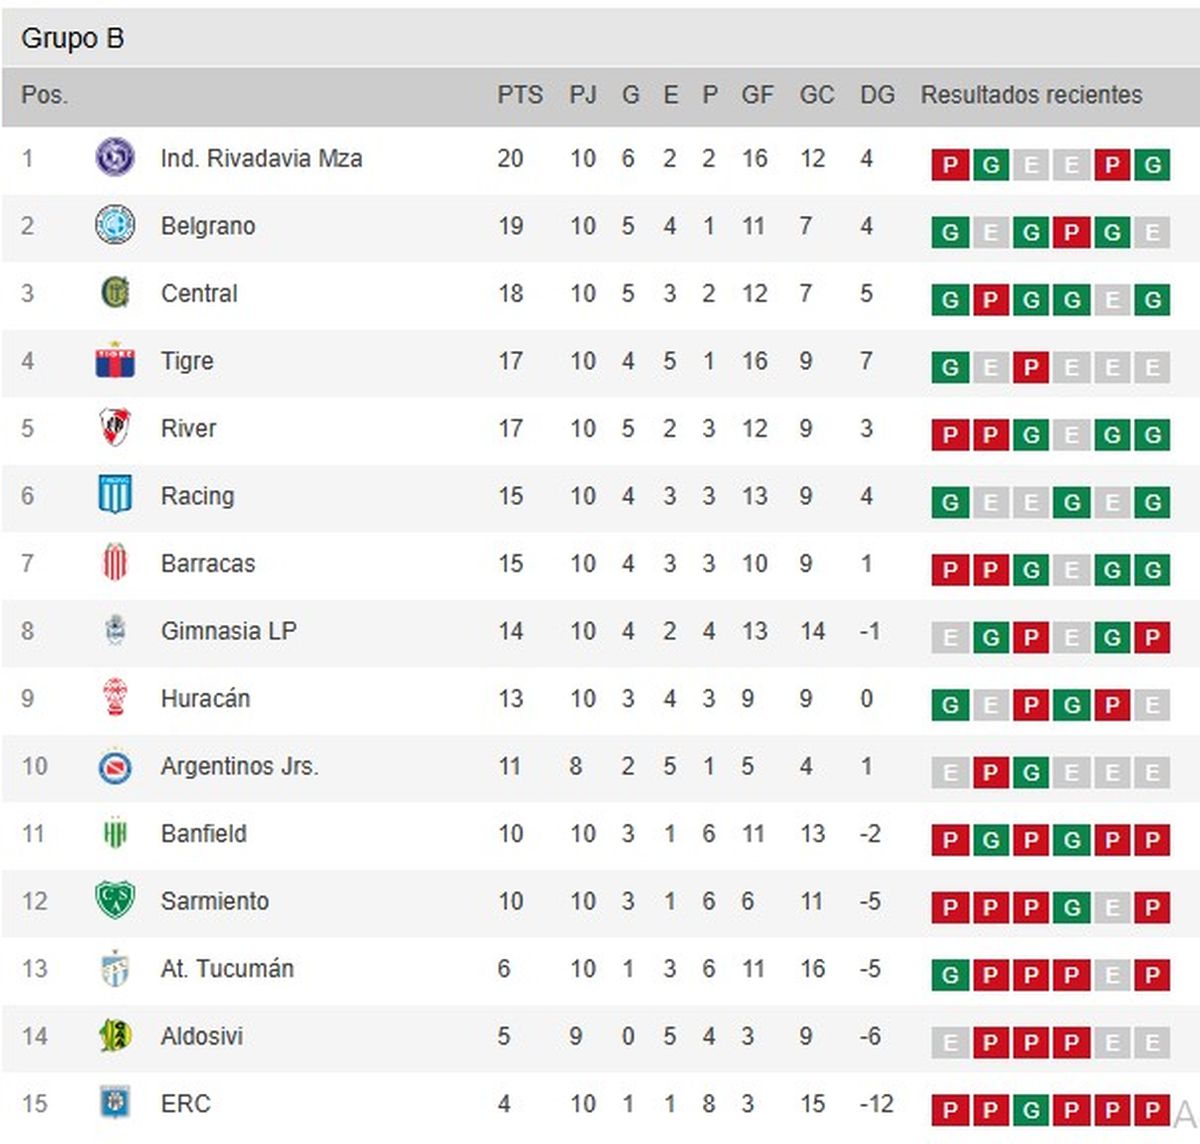Screen dimensions: 1200x1144
Task: Click ERC's green G recent result badge
Action: [1031, 1110]
